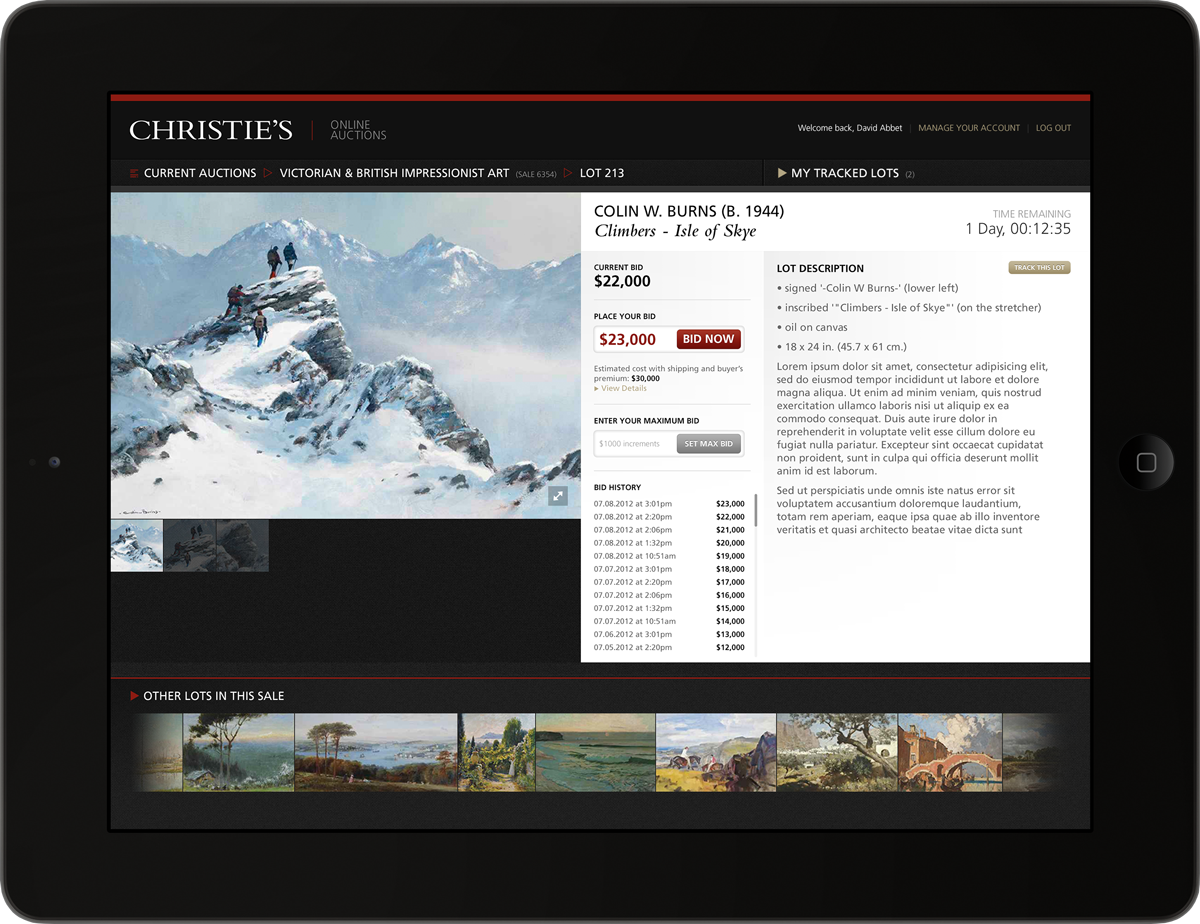The height and width of the screenshot is (924, 1200).
Task: Click the Lot Description heading
Action: (820, 268)
